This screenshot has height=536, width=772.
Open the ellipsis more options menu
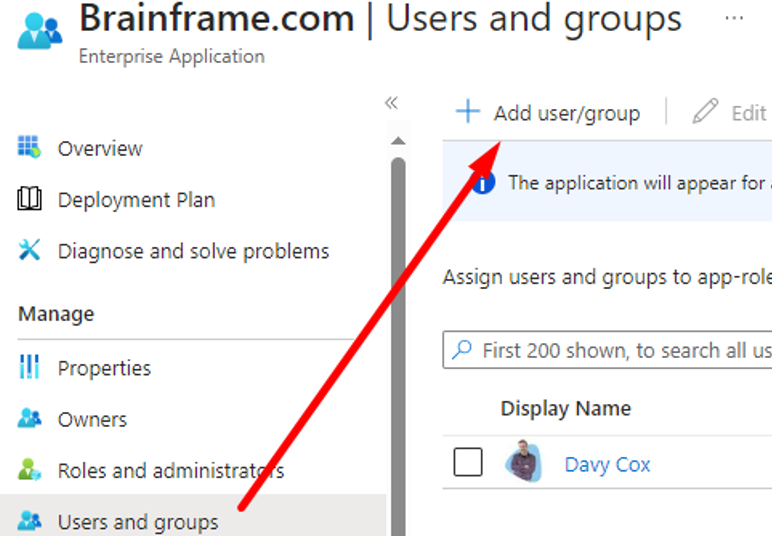[734, 19]
